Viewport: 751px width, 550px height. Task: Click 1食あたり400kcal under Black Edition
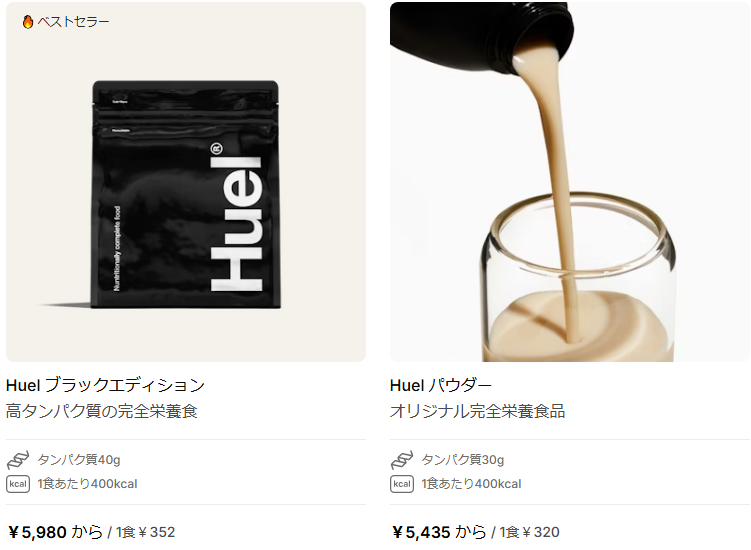(87, 484)
